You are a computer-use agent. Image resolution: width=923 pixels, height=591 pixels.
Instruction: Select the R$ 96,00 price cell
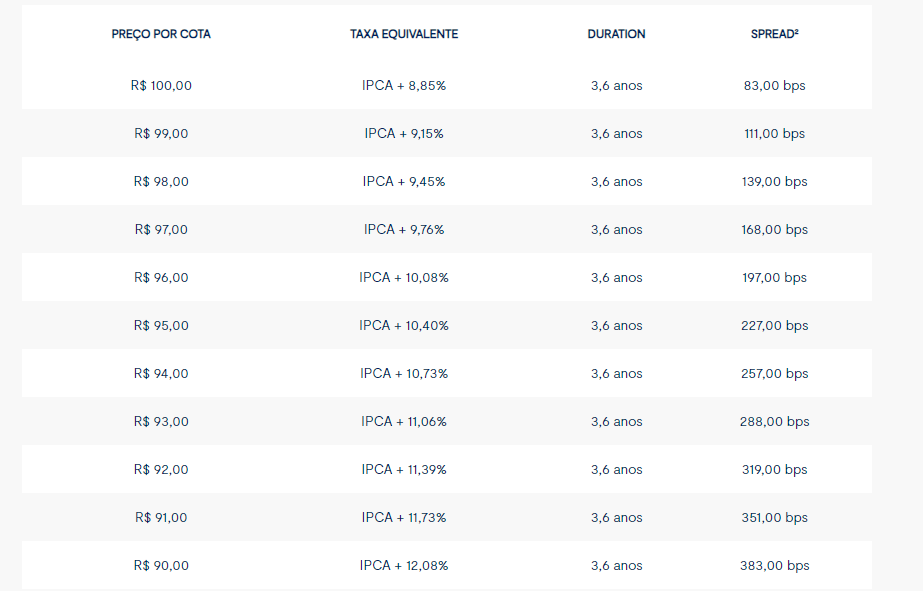click(x=161, y=277)
